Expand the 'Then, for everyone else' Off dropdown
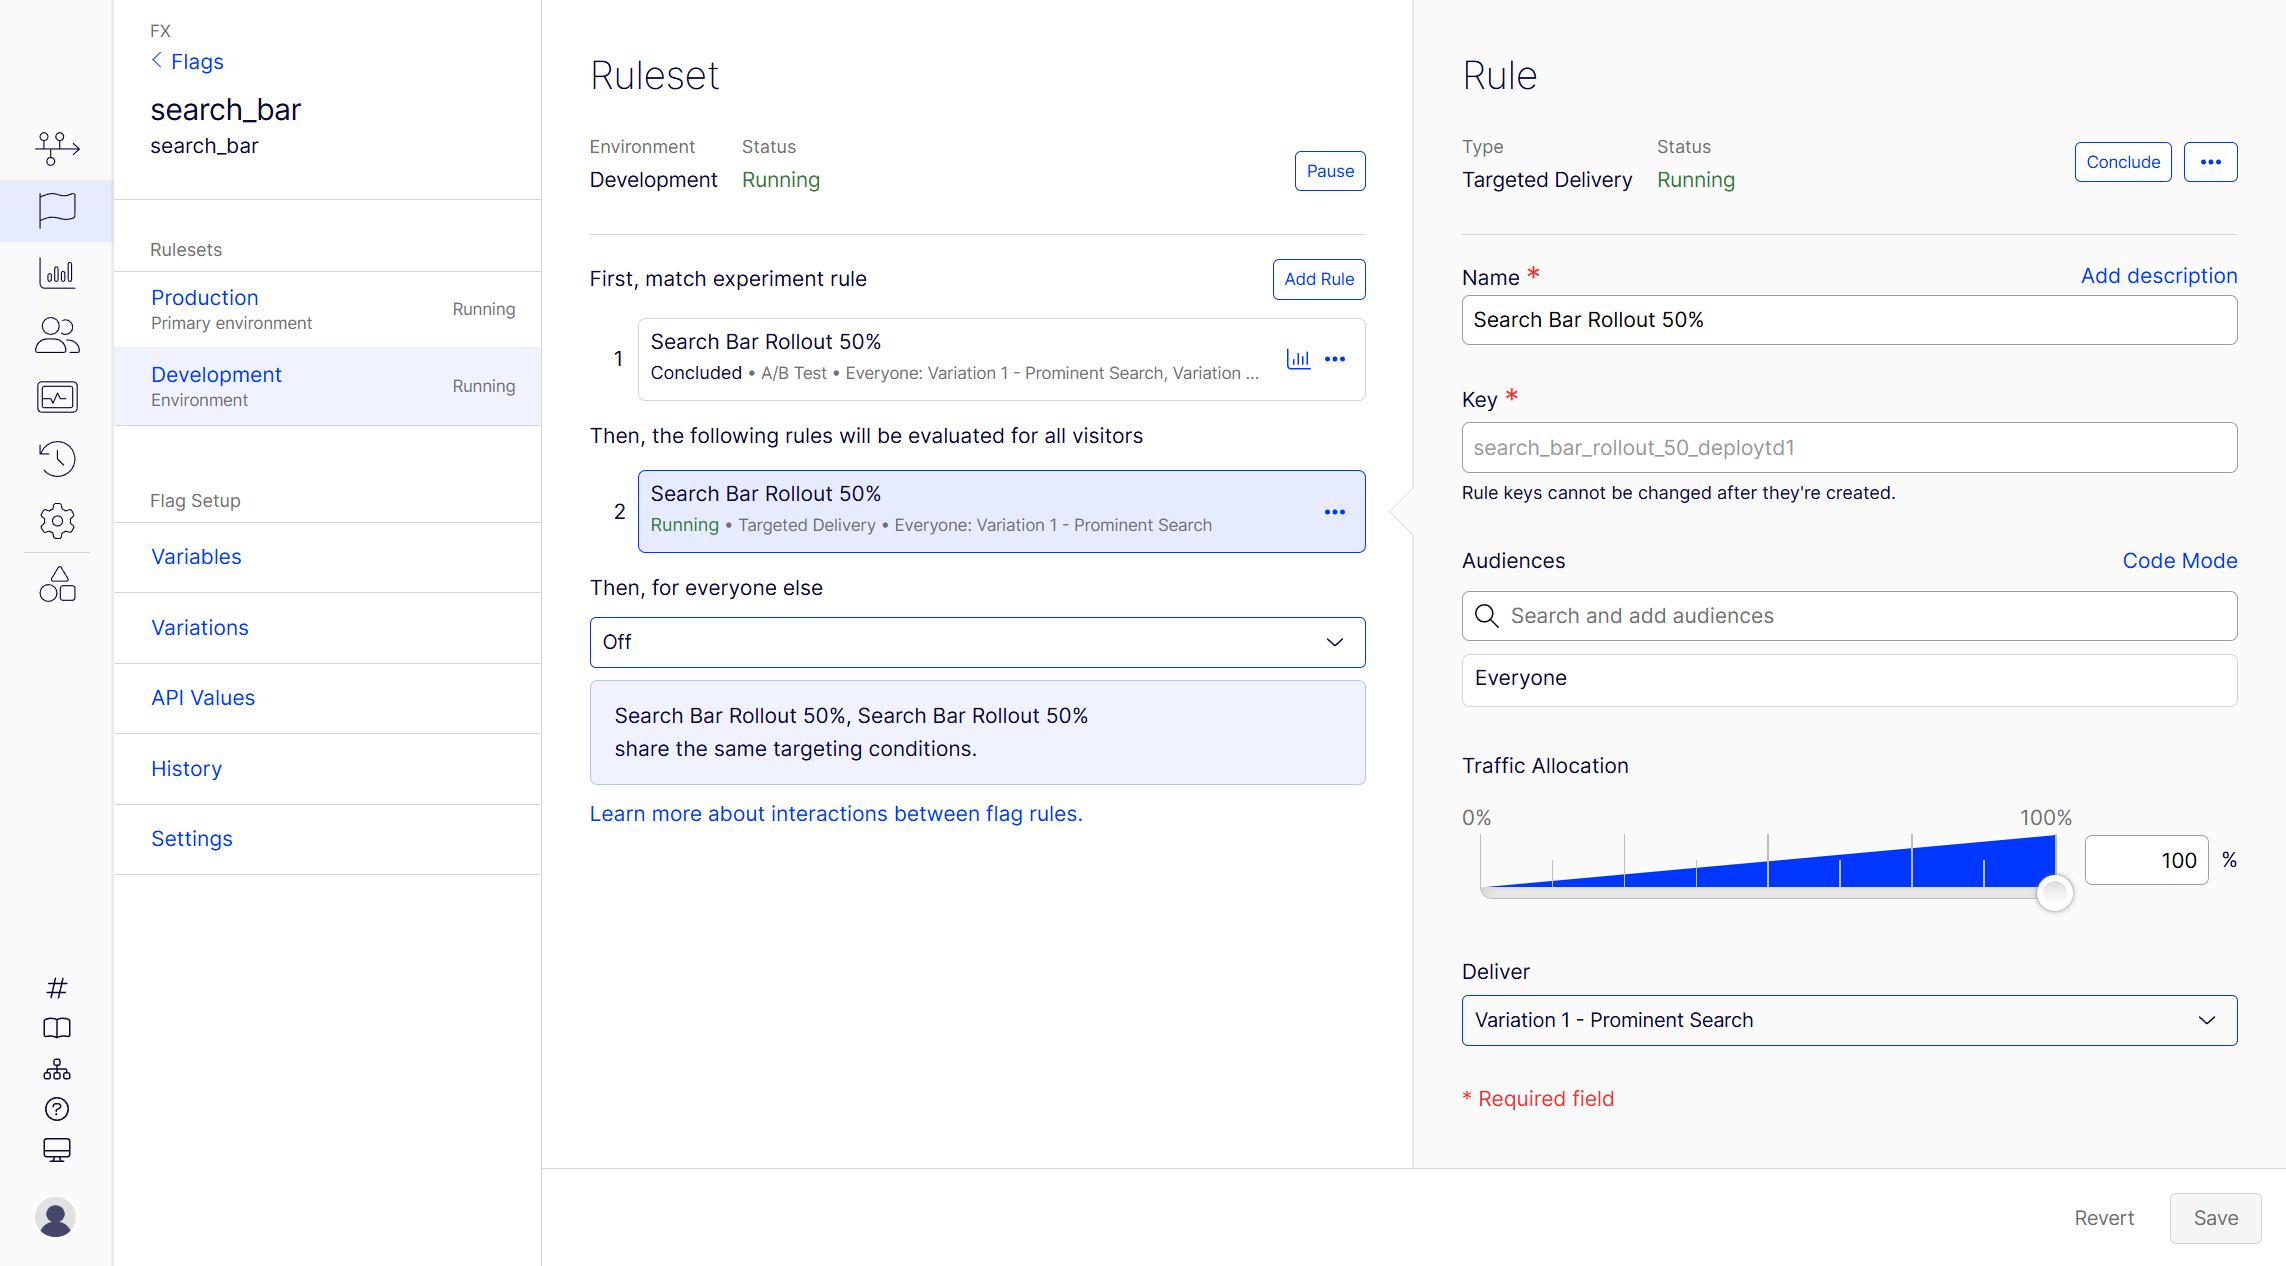Viewport: 2286px width, 1266px height. point(977,642)
